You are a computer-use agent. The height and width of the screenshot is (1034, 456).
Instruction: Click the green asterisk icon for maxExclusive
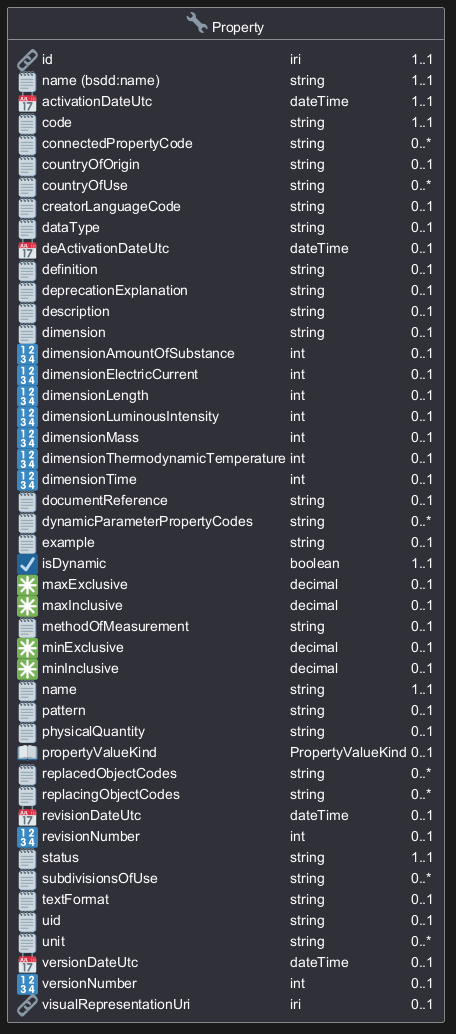pyautogui.click(x=27, y=585)
